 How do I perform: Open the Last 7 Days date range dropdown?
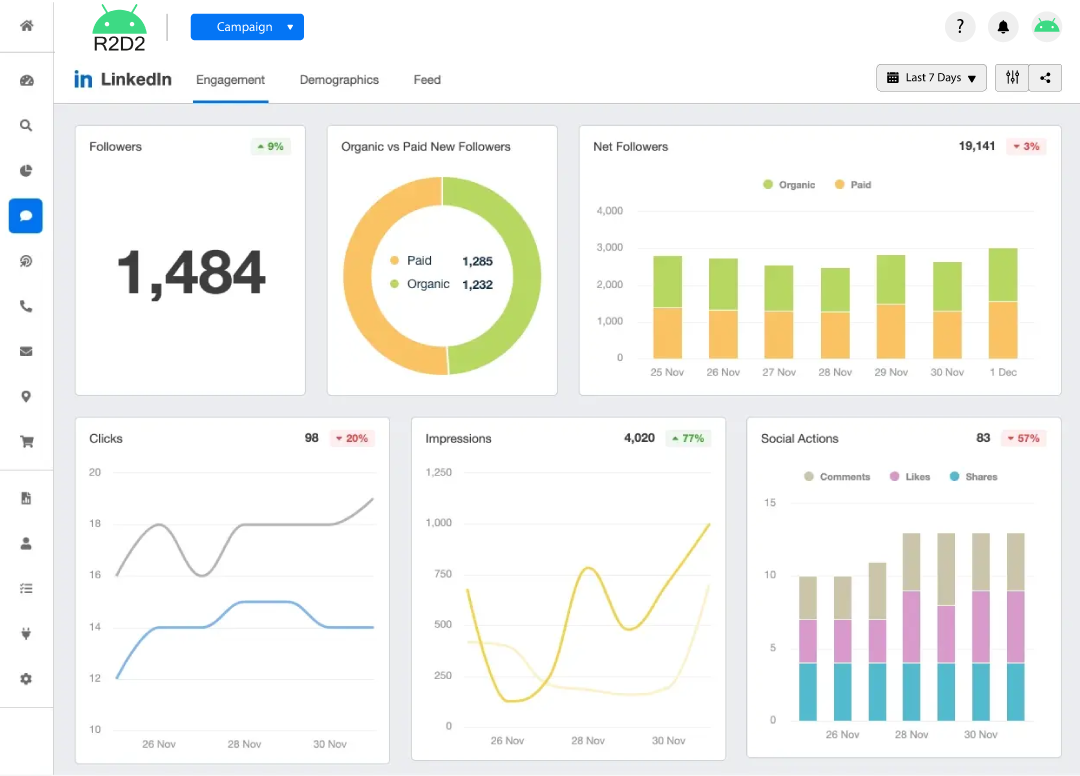(931, 78)
